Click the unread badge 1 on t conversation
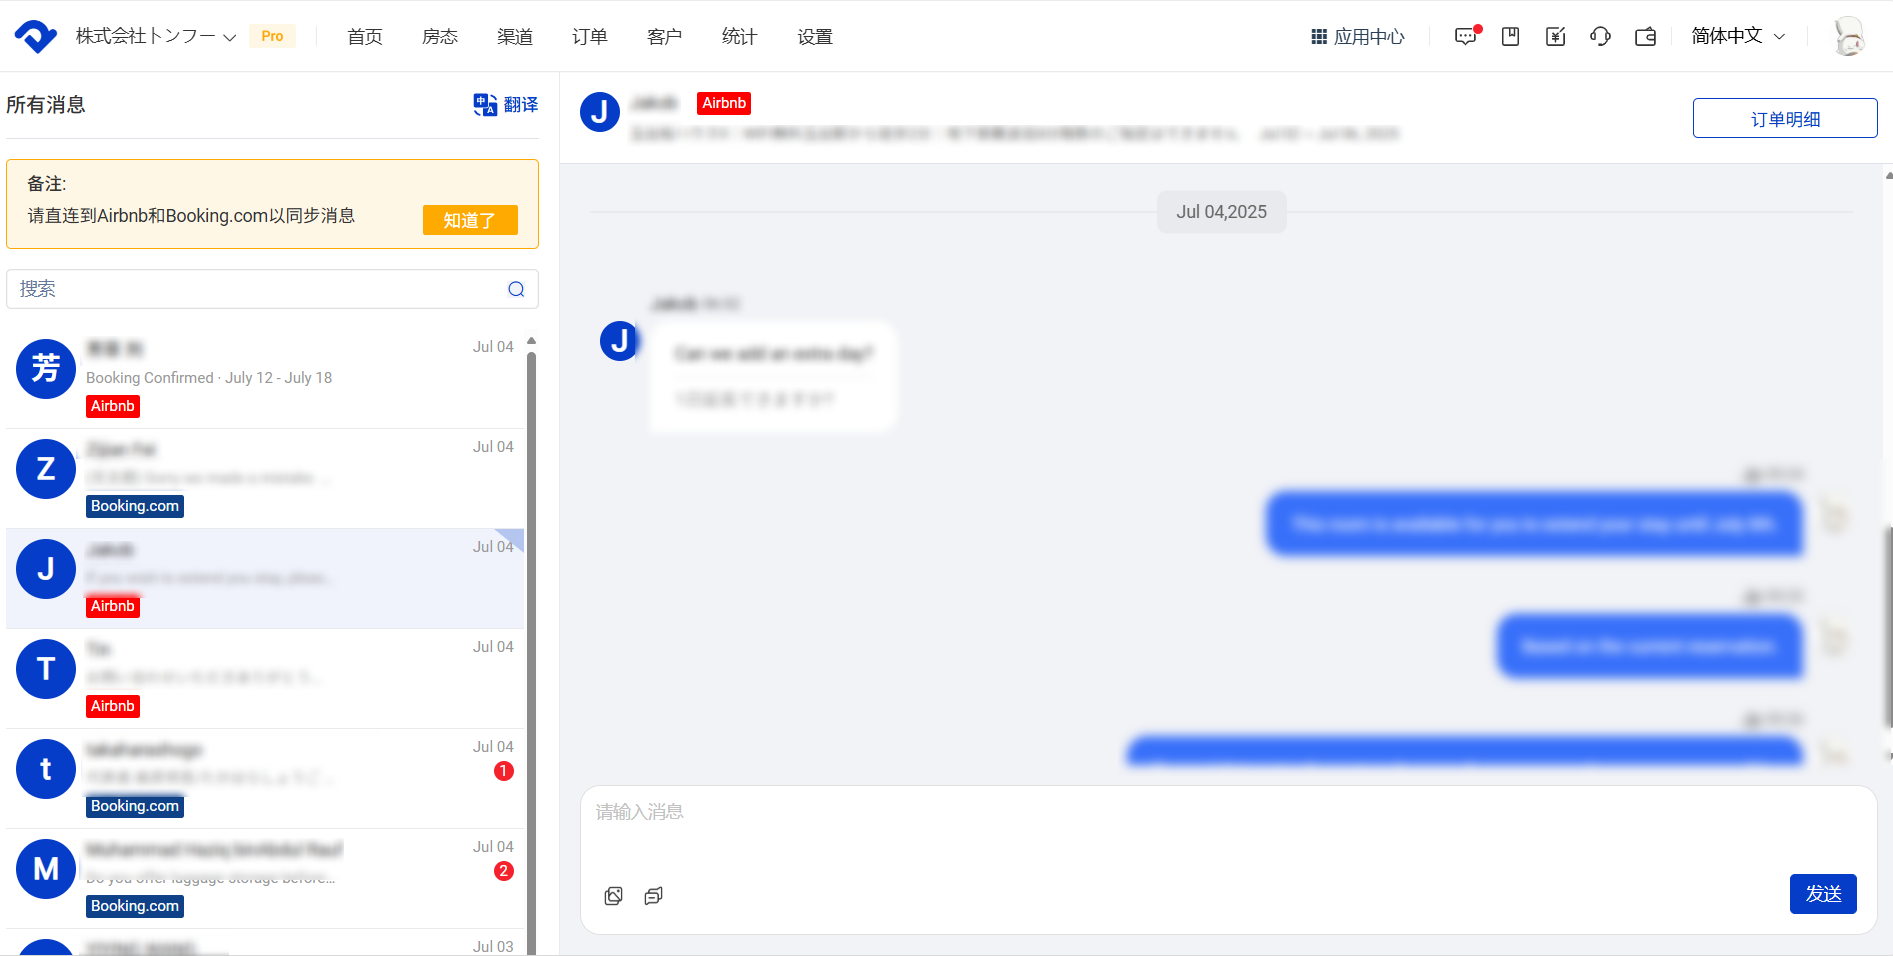The height and width of the screenshot is (956, 1893). tap(504, 771)
